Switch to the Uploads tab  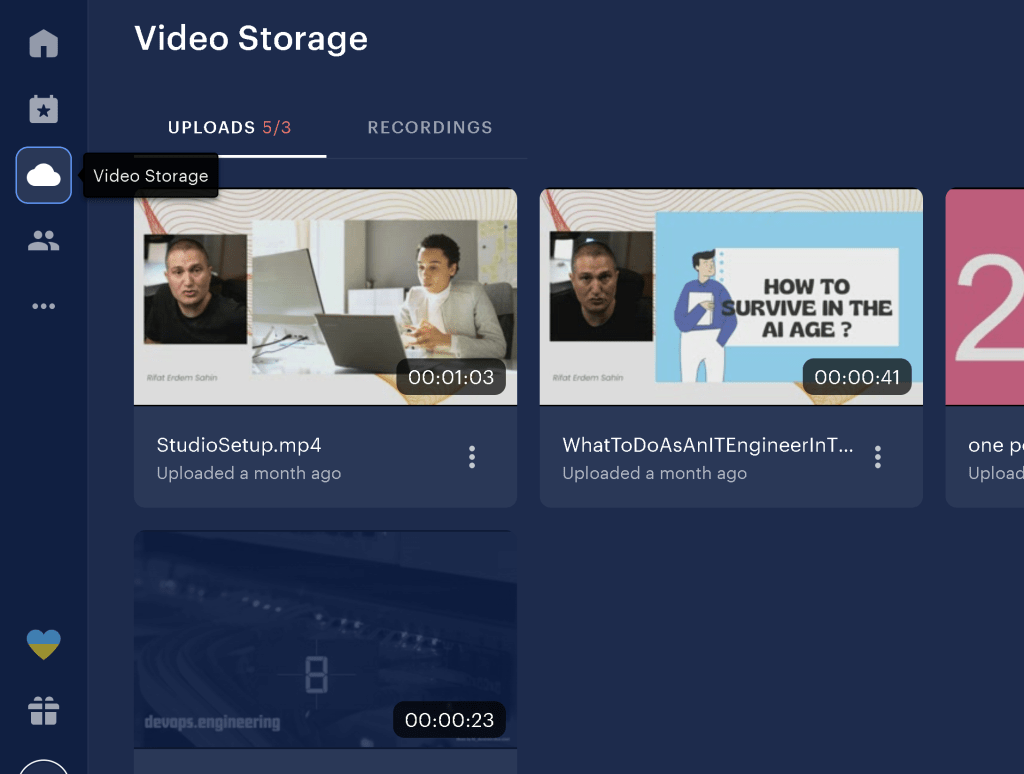230,127
